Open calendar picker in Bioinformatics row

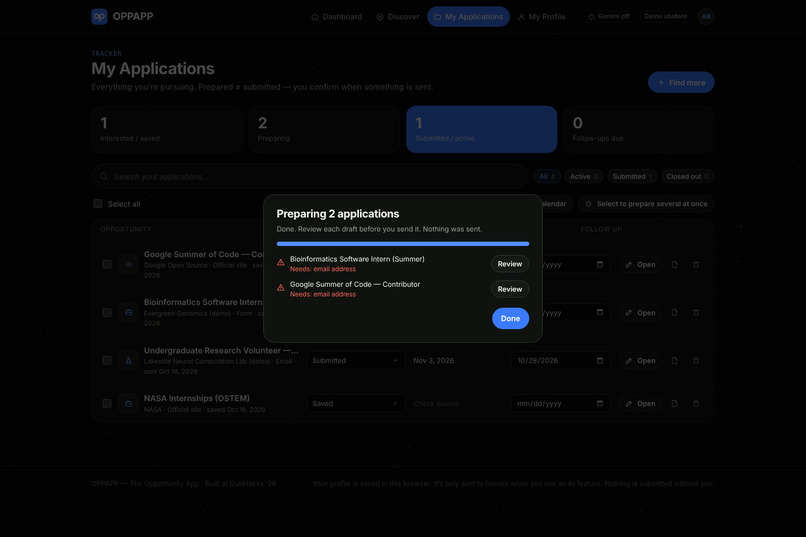coord(599,312)
